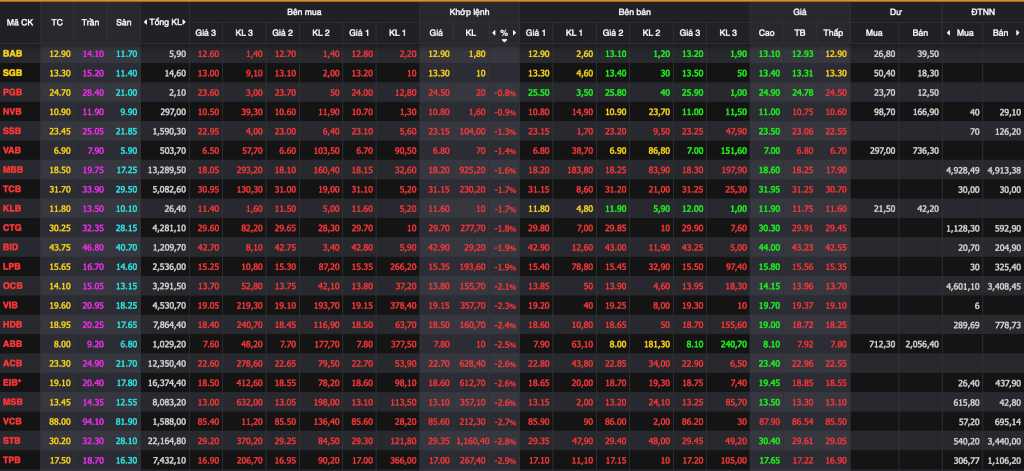Click the Dư group header

pos(896,12)
